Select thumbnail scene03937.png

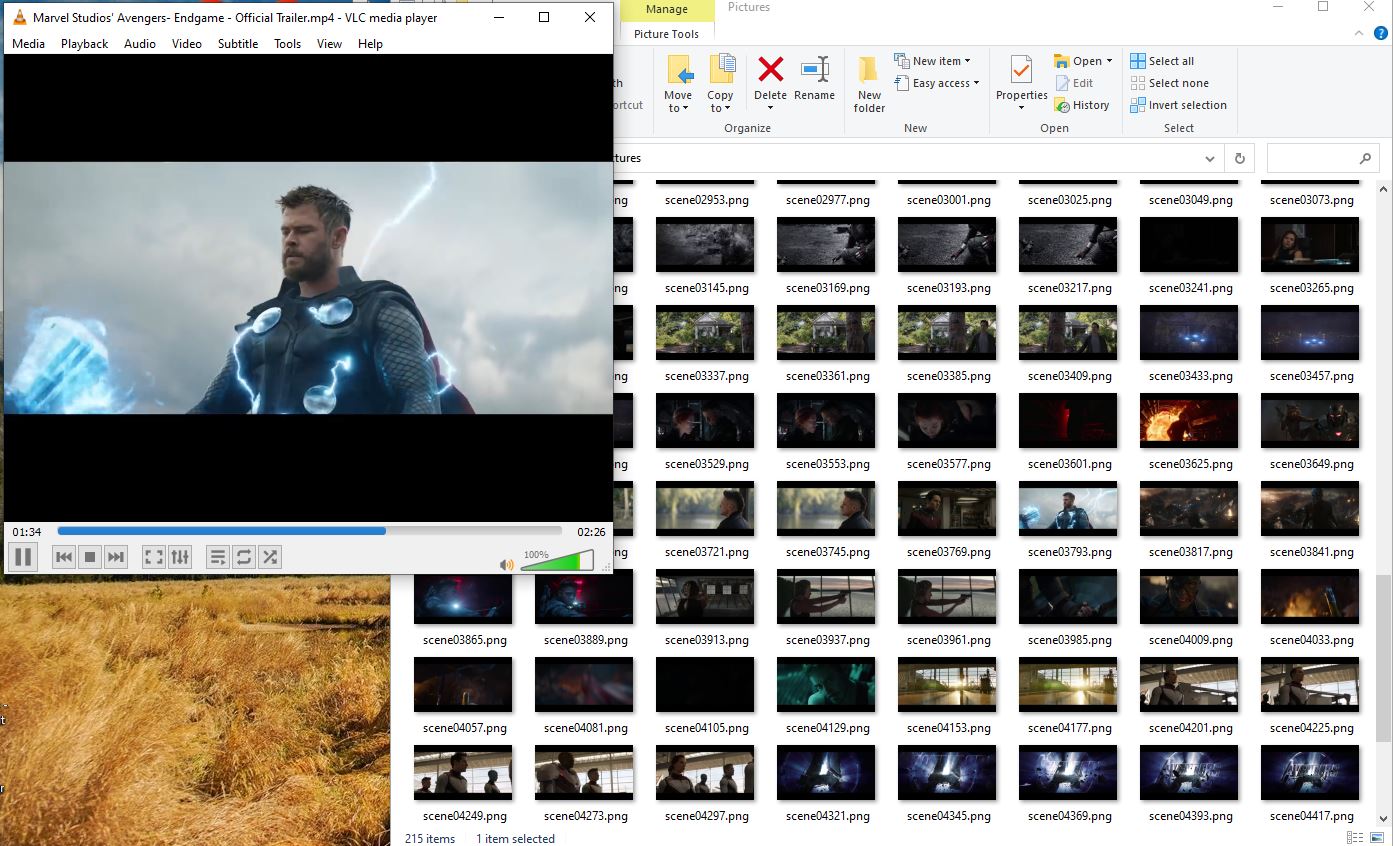pyautogui.click(x=826, y=597)
